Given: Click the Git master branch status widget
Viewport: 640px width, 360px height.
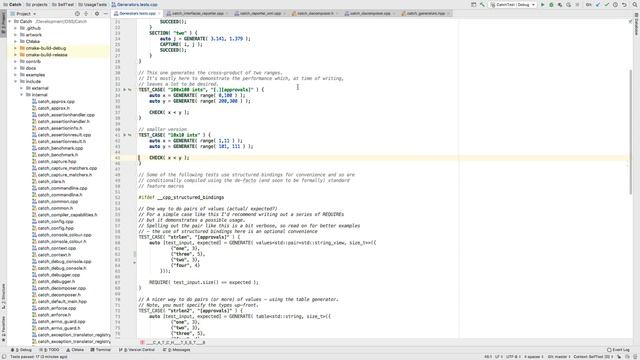Looking at the screenshot, I should (559, 357).
